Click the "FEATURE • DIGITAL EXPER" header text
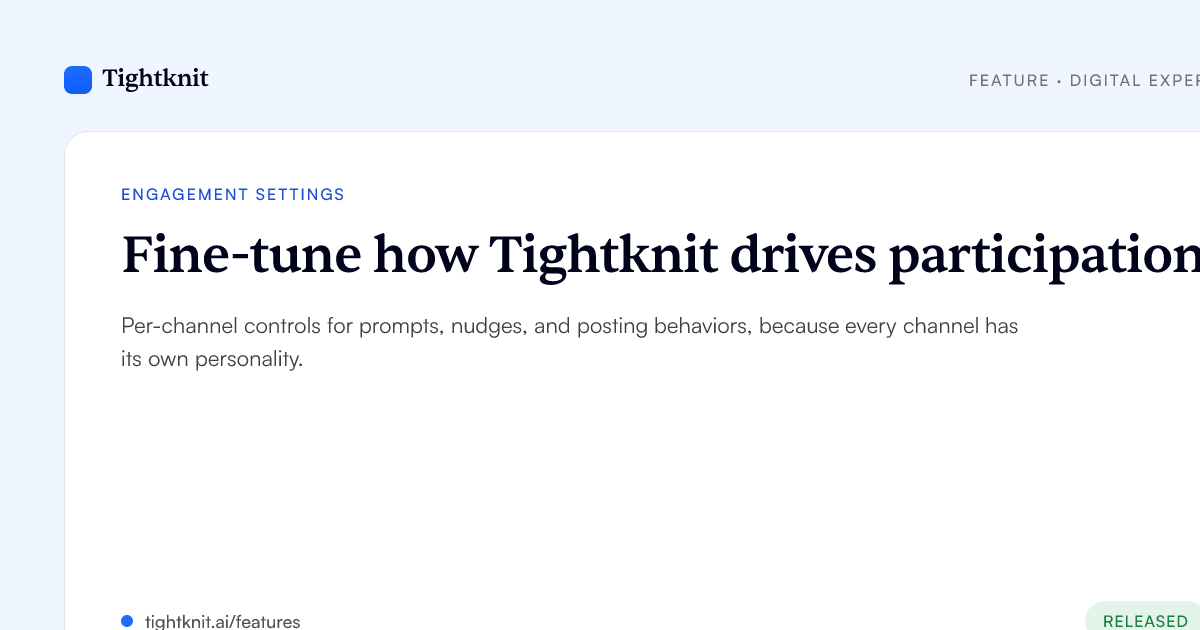The image size is (1200, 630). pos(1084,80)
